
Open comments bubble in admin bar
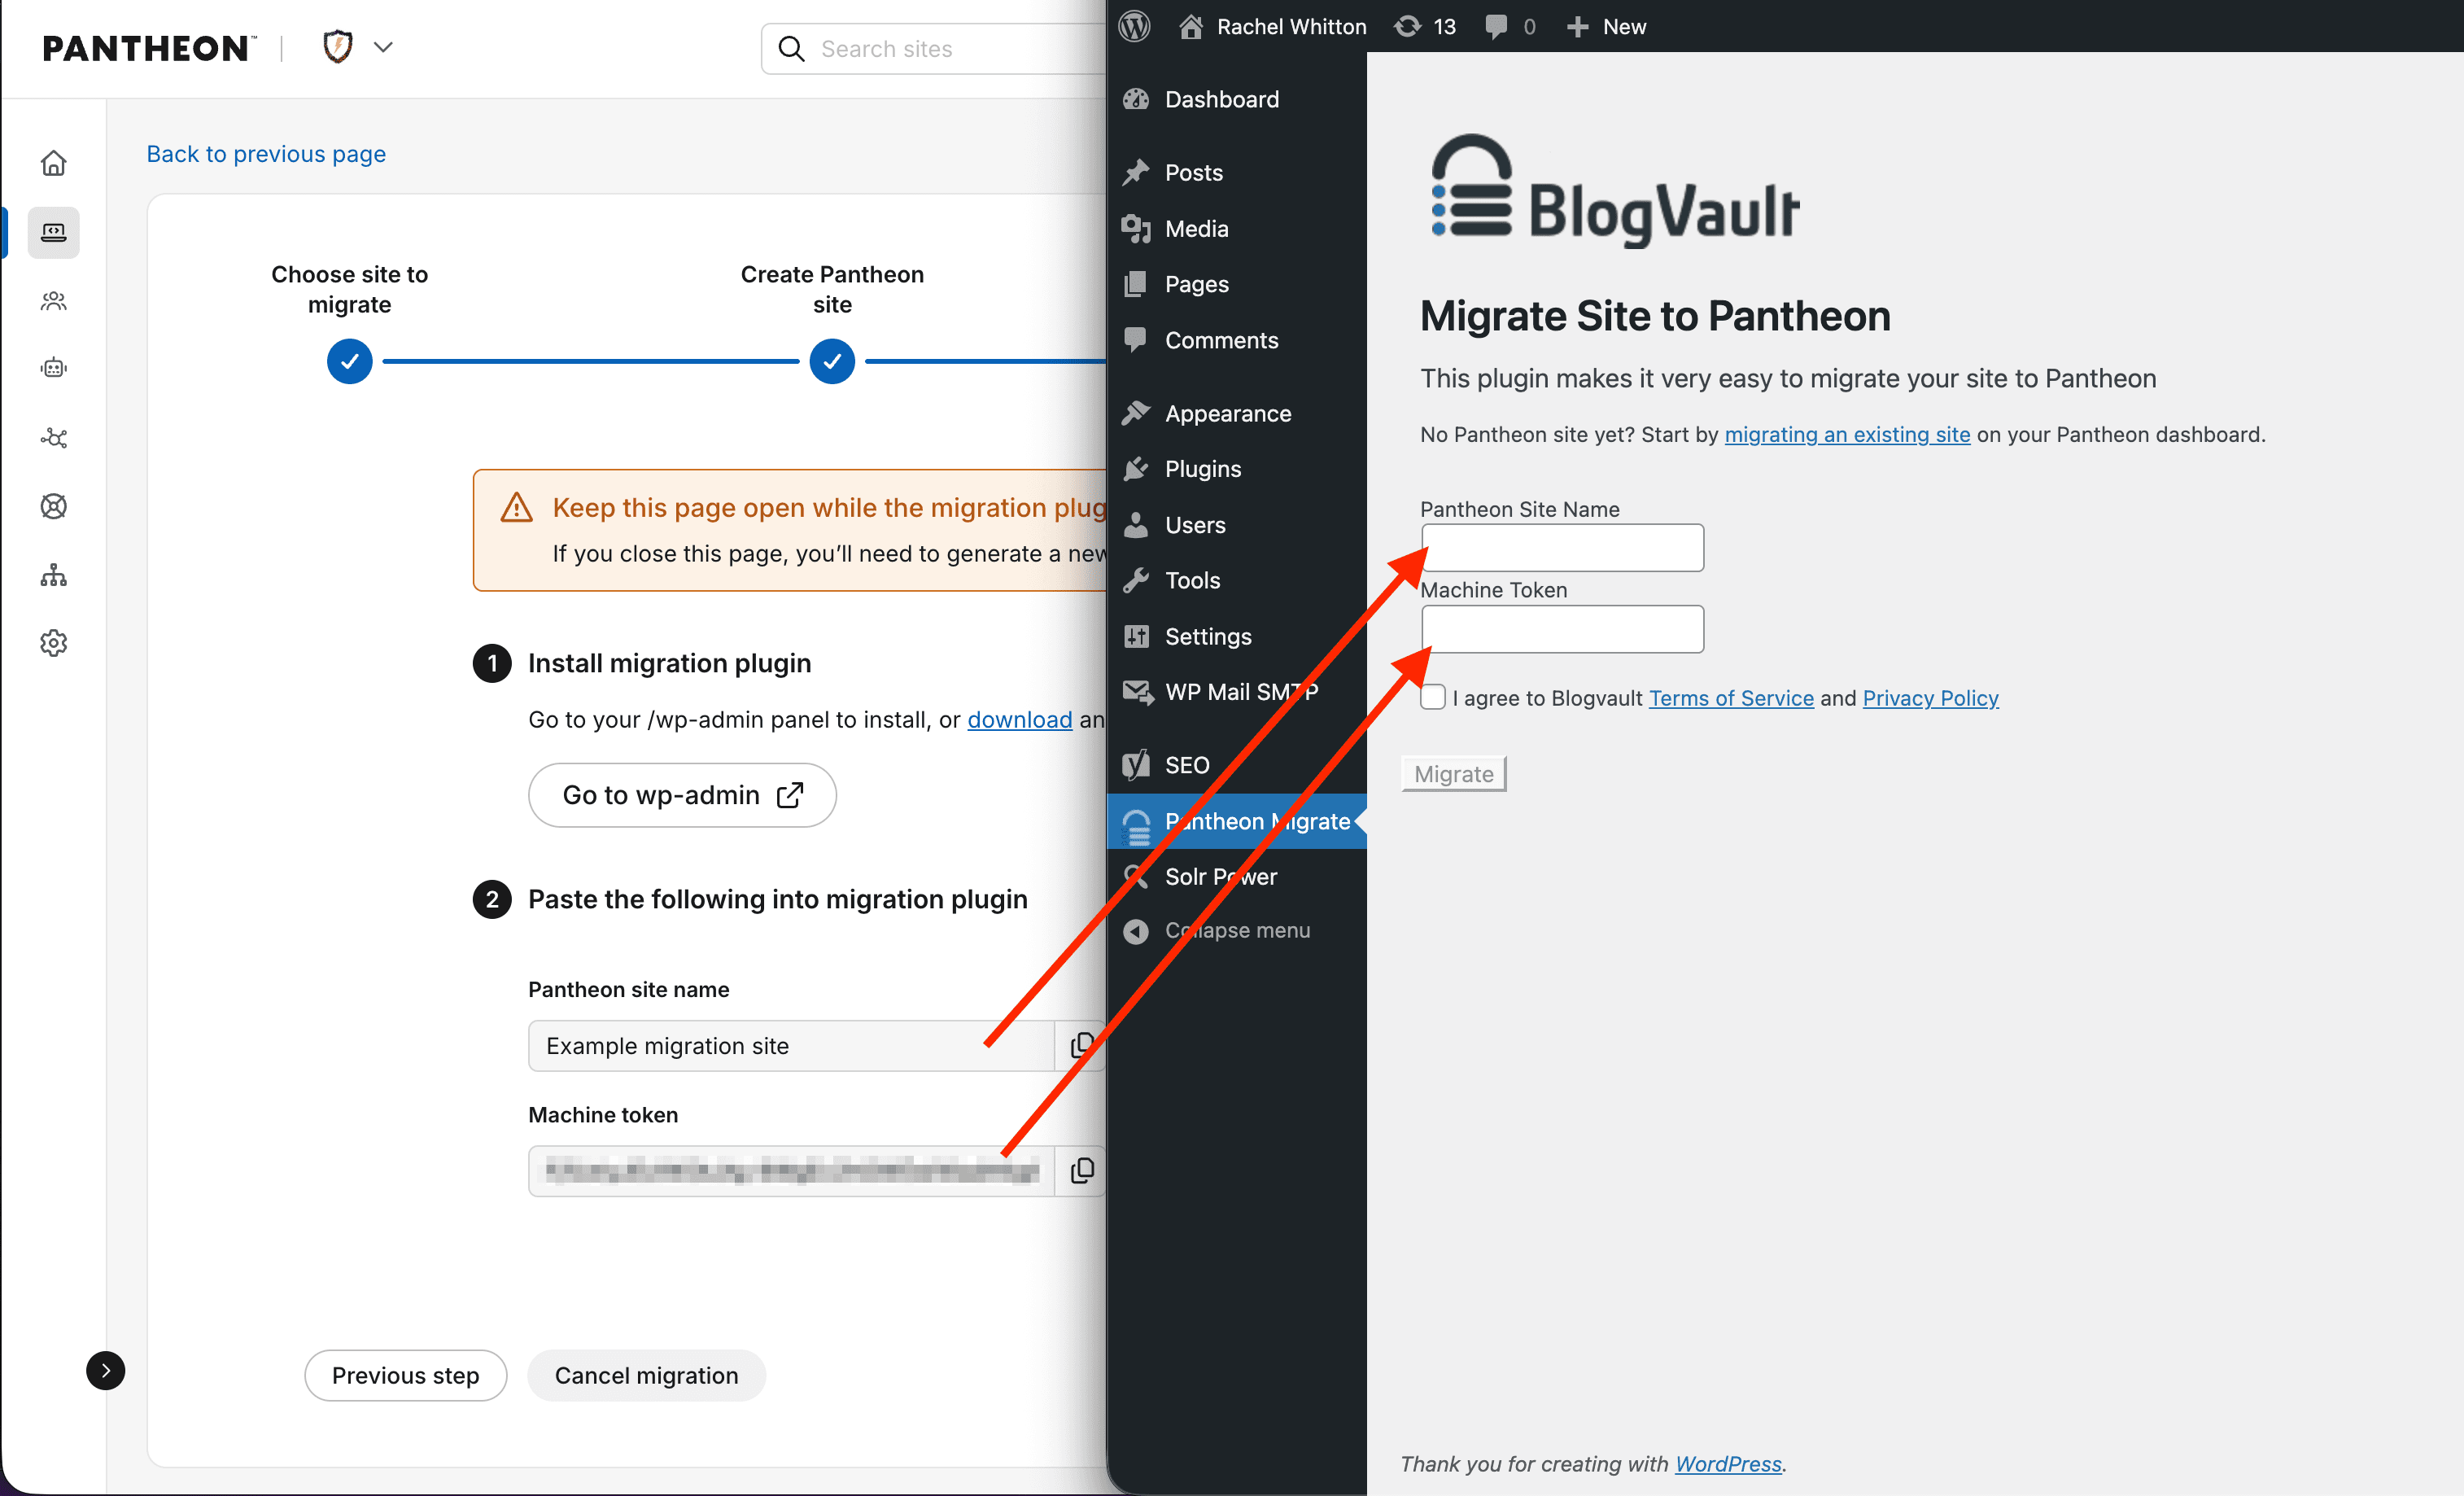click(1509, 26)
